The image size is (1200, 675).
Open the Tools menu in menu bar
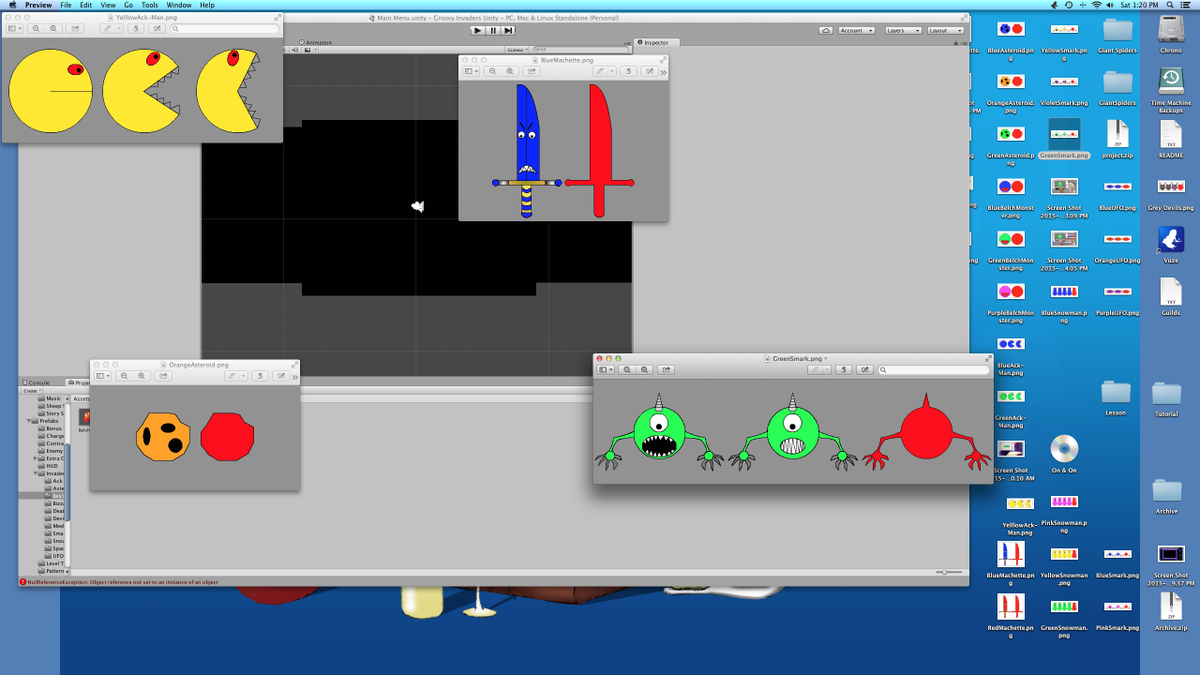(149, 5)
